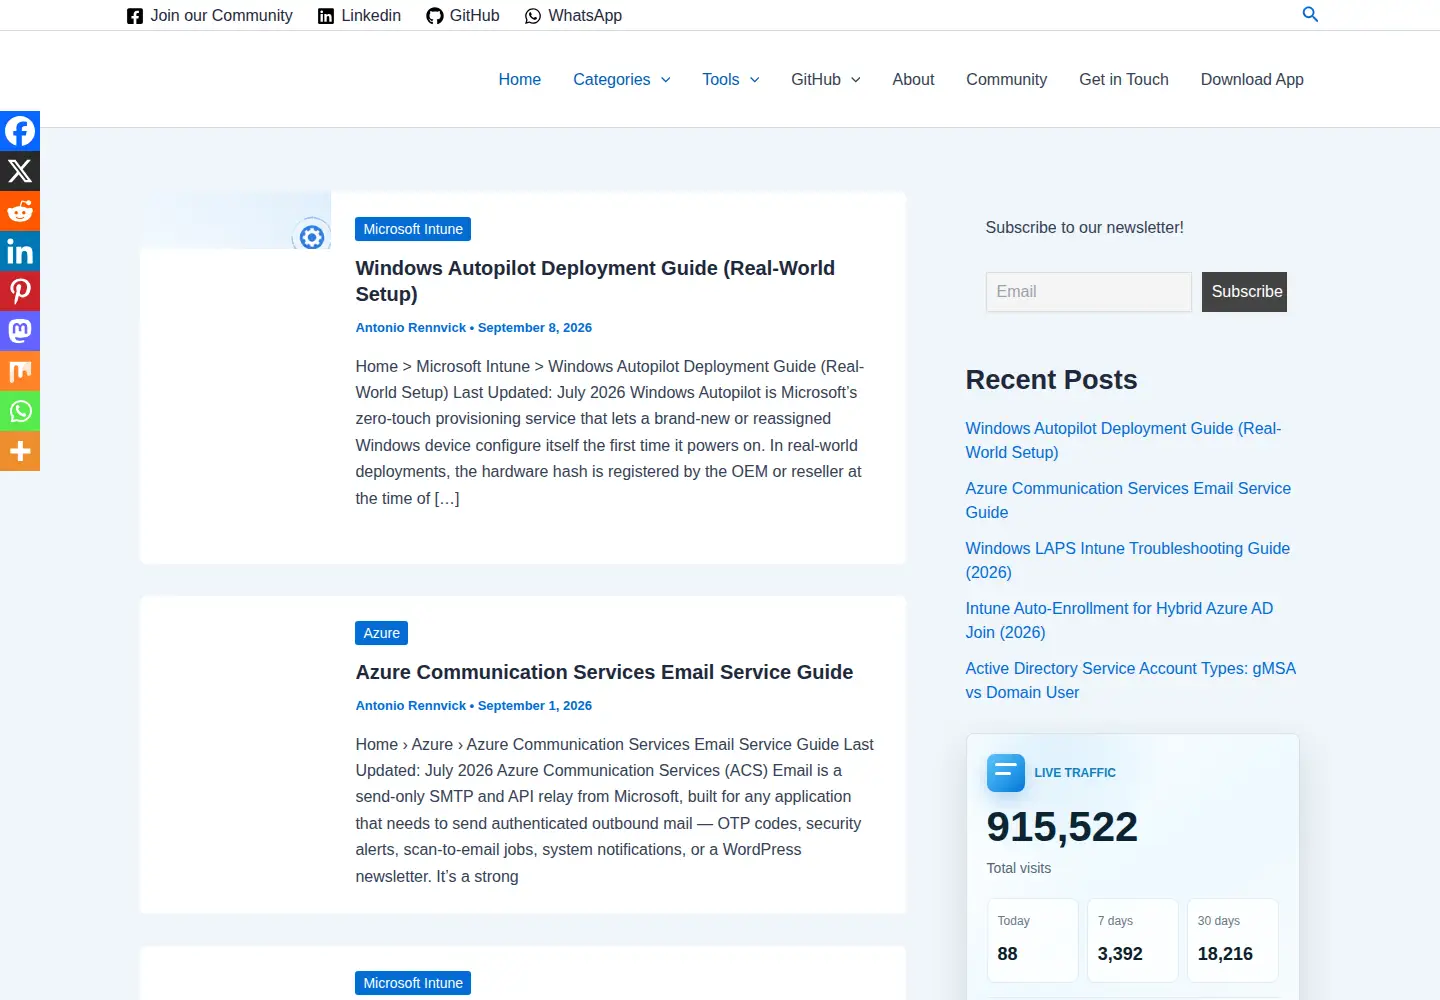
Task: Click LIVE TRAFFIC label
Action: tap(1075, 773)
